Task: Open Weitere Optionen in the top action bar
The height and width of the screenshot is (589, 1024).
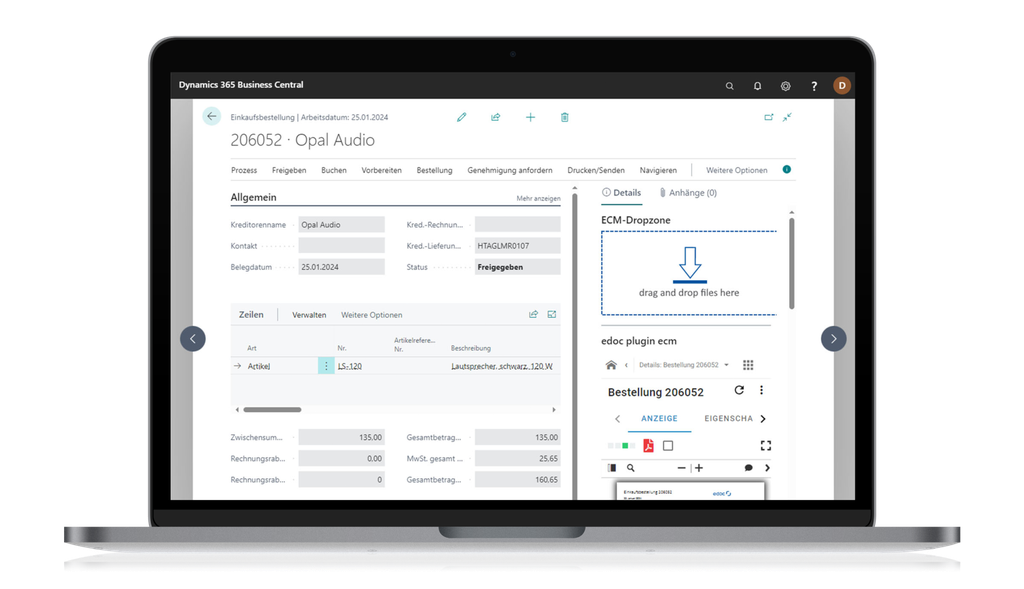Action: point(737,170)
